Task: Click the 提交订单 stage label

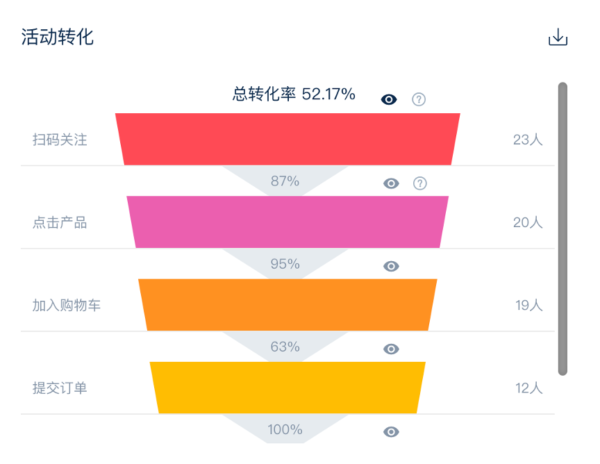Action: point(60,388)
